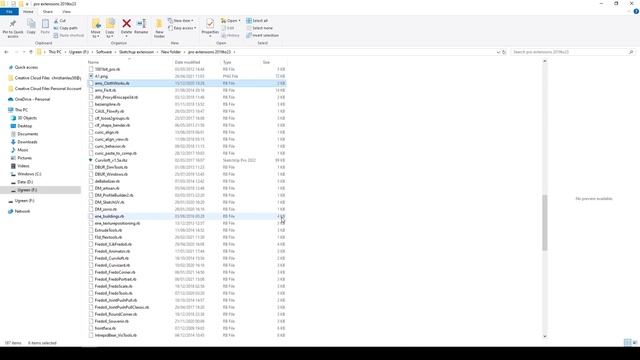The width and height of the screenshot is (640, 360).
Task: Select the file ExtrudeTools.rb
Action: pos(108,230)
